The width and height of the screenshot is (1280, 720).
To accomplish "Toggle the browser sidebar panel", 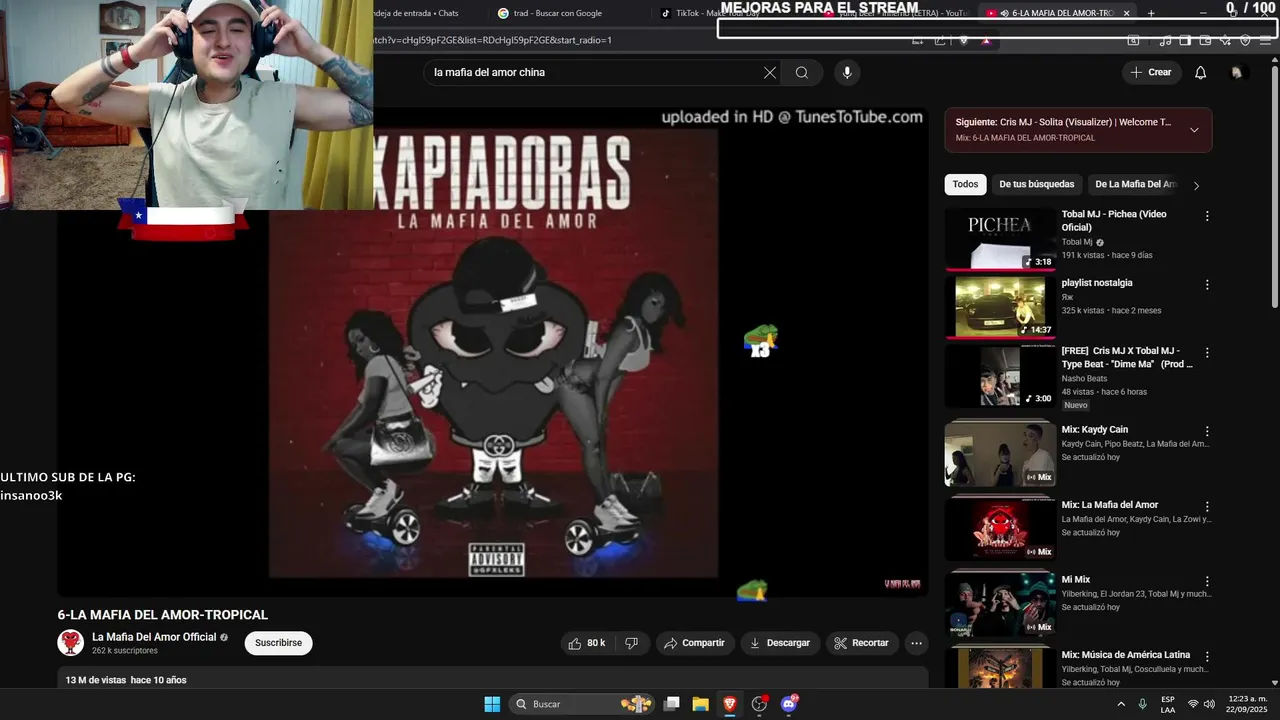I will point(1185,40).
